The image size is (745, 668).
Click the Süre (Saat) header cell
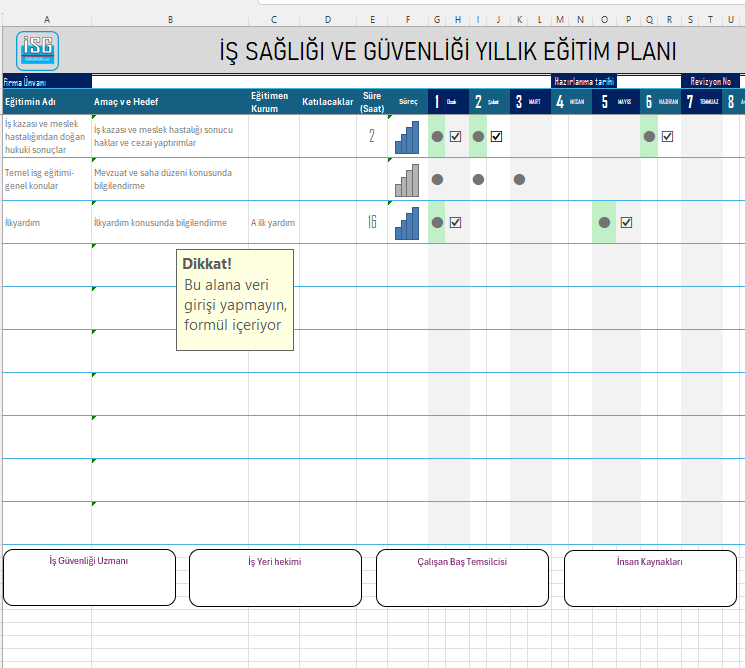372,102
